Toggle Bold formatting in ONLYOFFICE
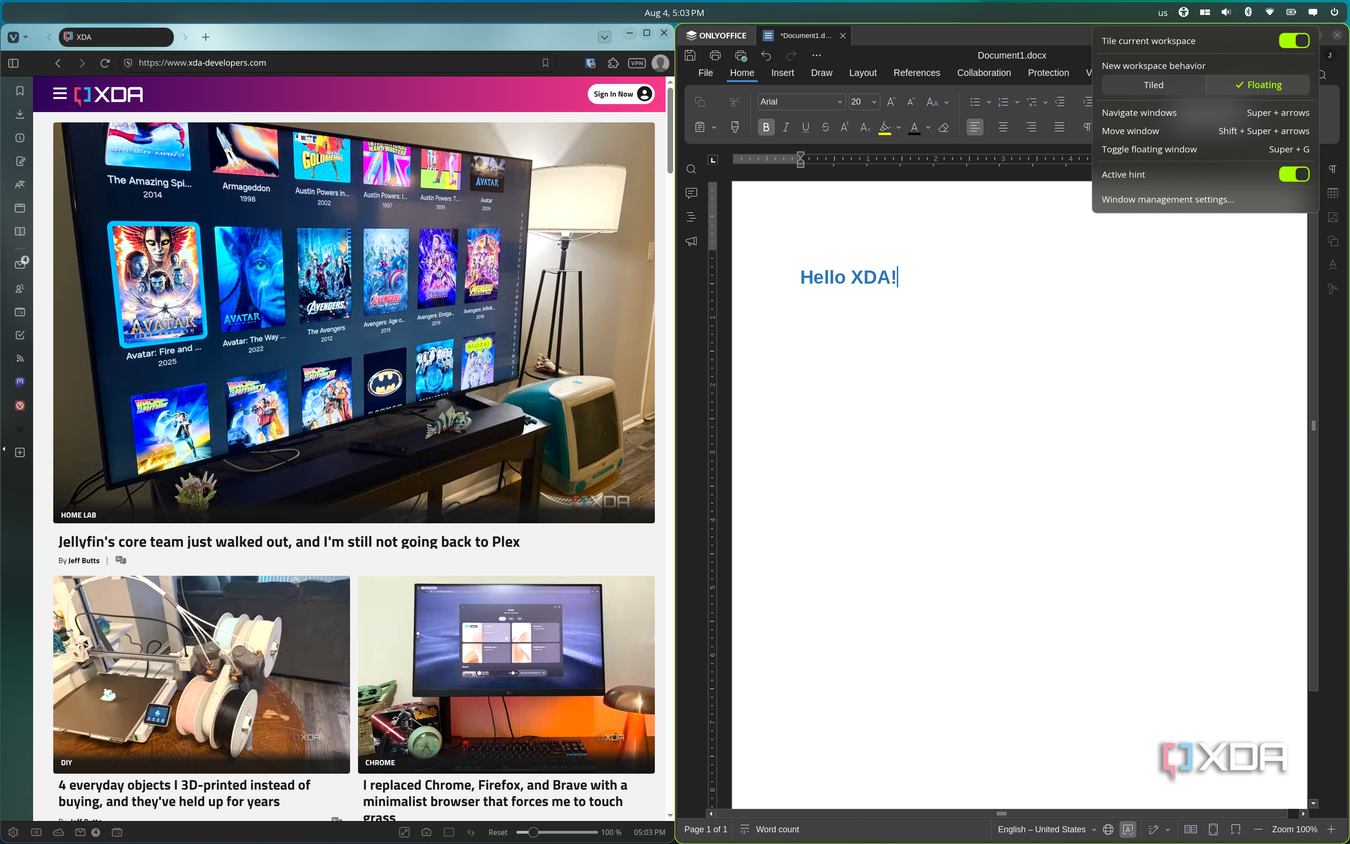1350x844 pixels. [766, 127]
